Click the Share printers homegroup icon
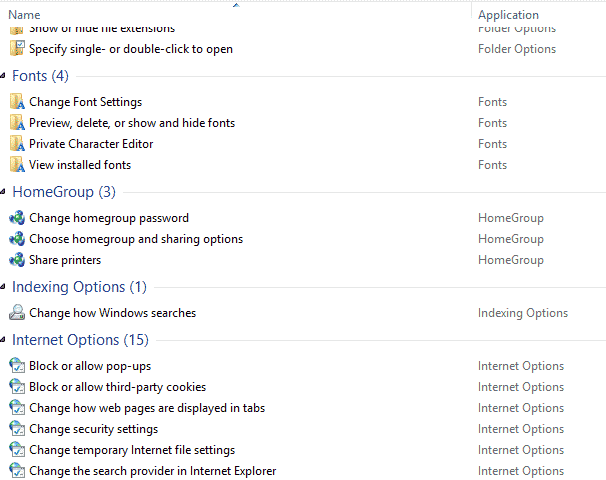 [x=16, y=260]
